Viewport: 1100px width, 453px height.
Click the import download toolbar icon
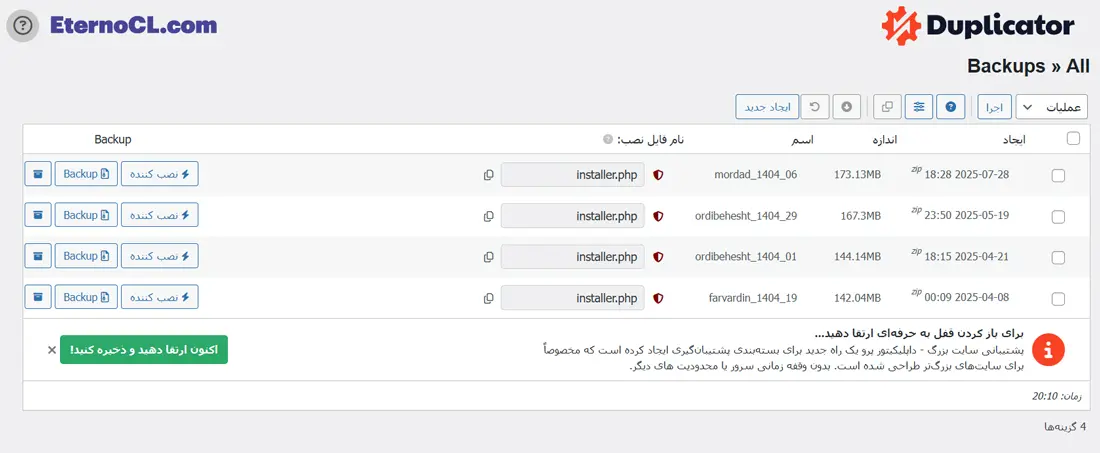click(847, 107)
